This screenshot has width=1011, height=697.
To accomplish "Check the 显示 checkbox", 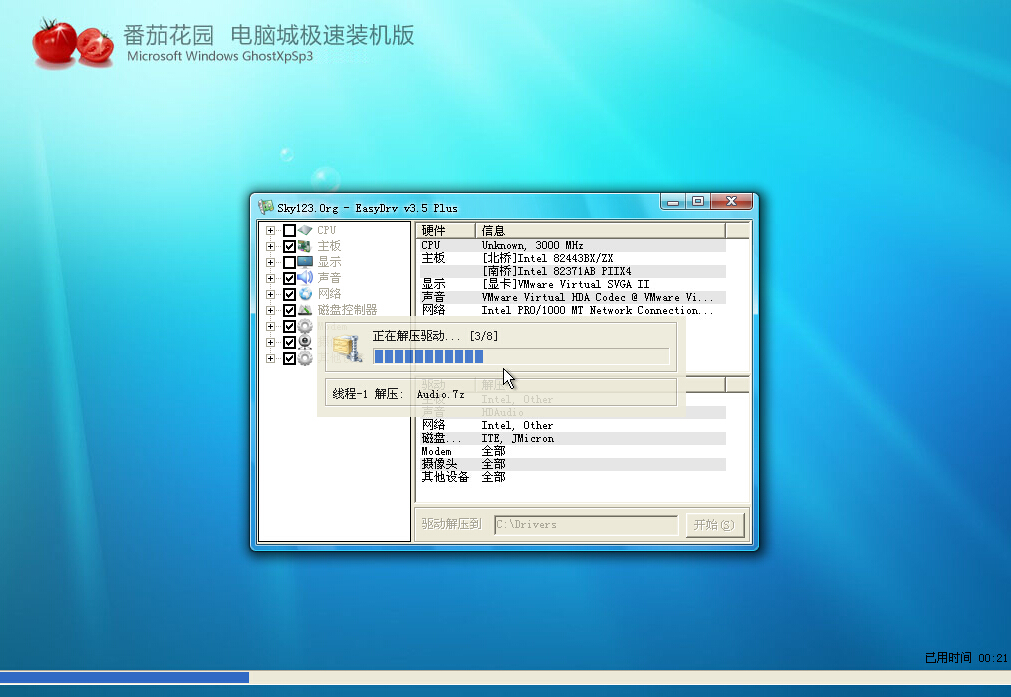I will click(x=290, y=262).
